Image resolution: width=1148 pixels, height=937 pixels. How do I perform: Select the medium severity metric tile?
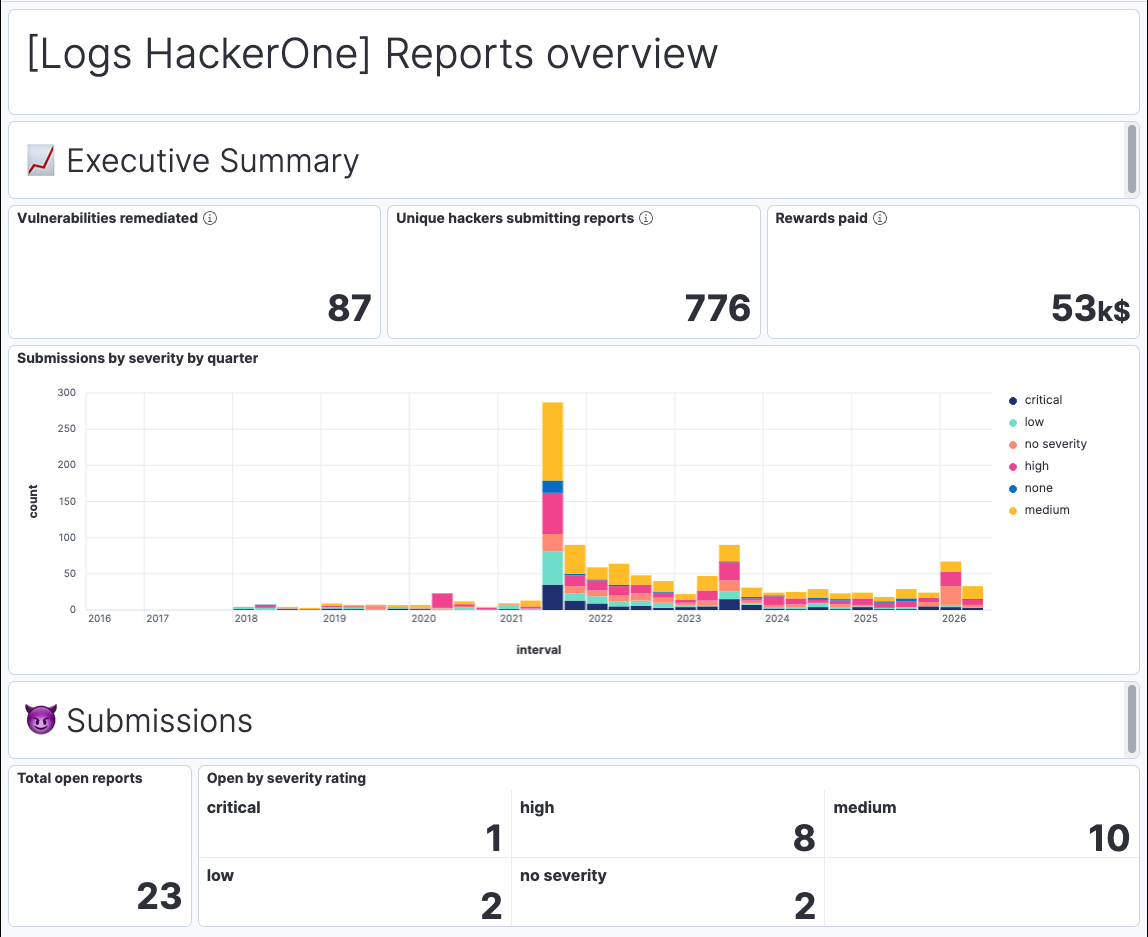pos(982,824)
